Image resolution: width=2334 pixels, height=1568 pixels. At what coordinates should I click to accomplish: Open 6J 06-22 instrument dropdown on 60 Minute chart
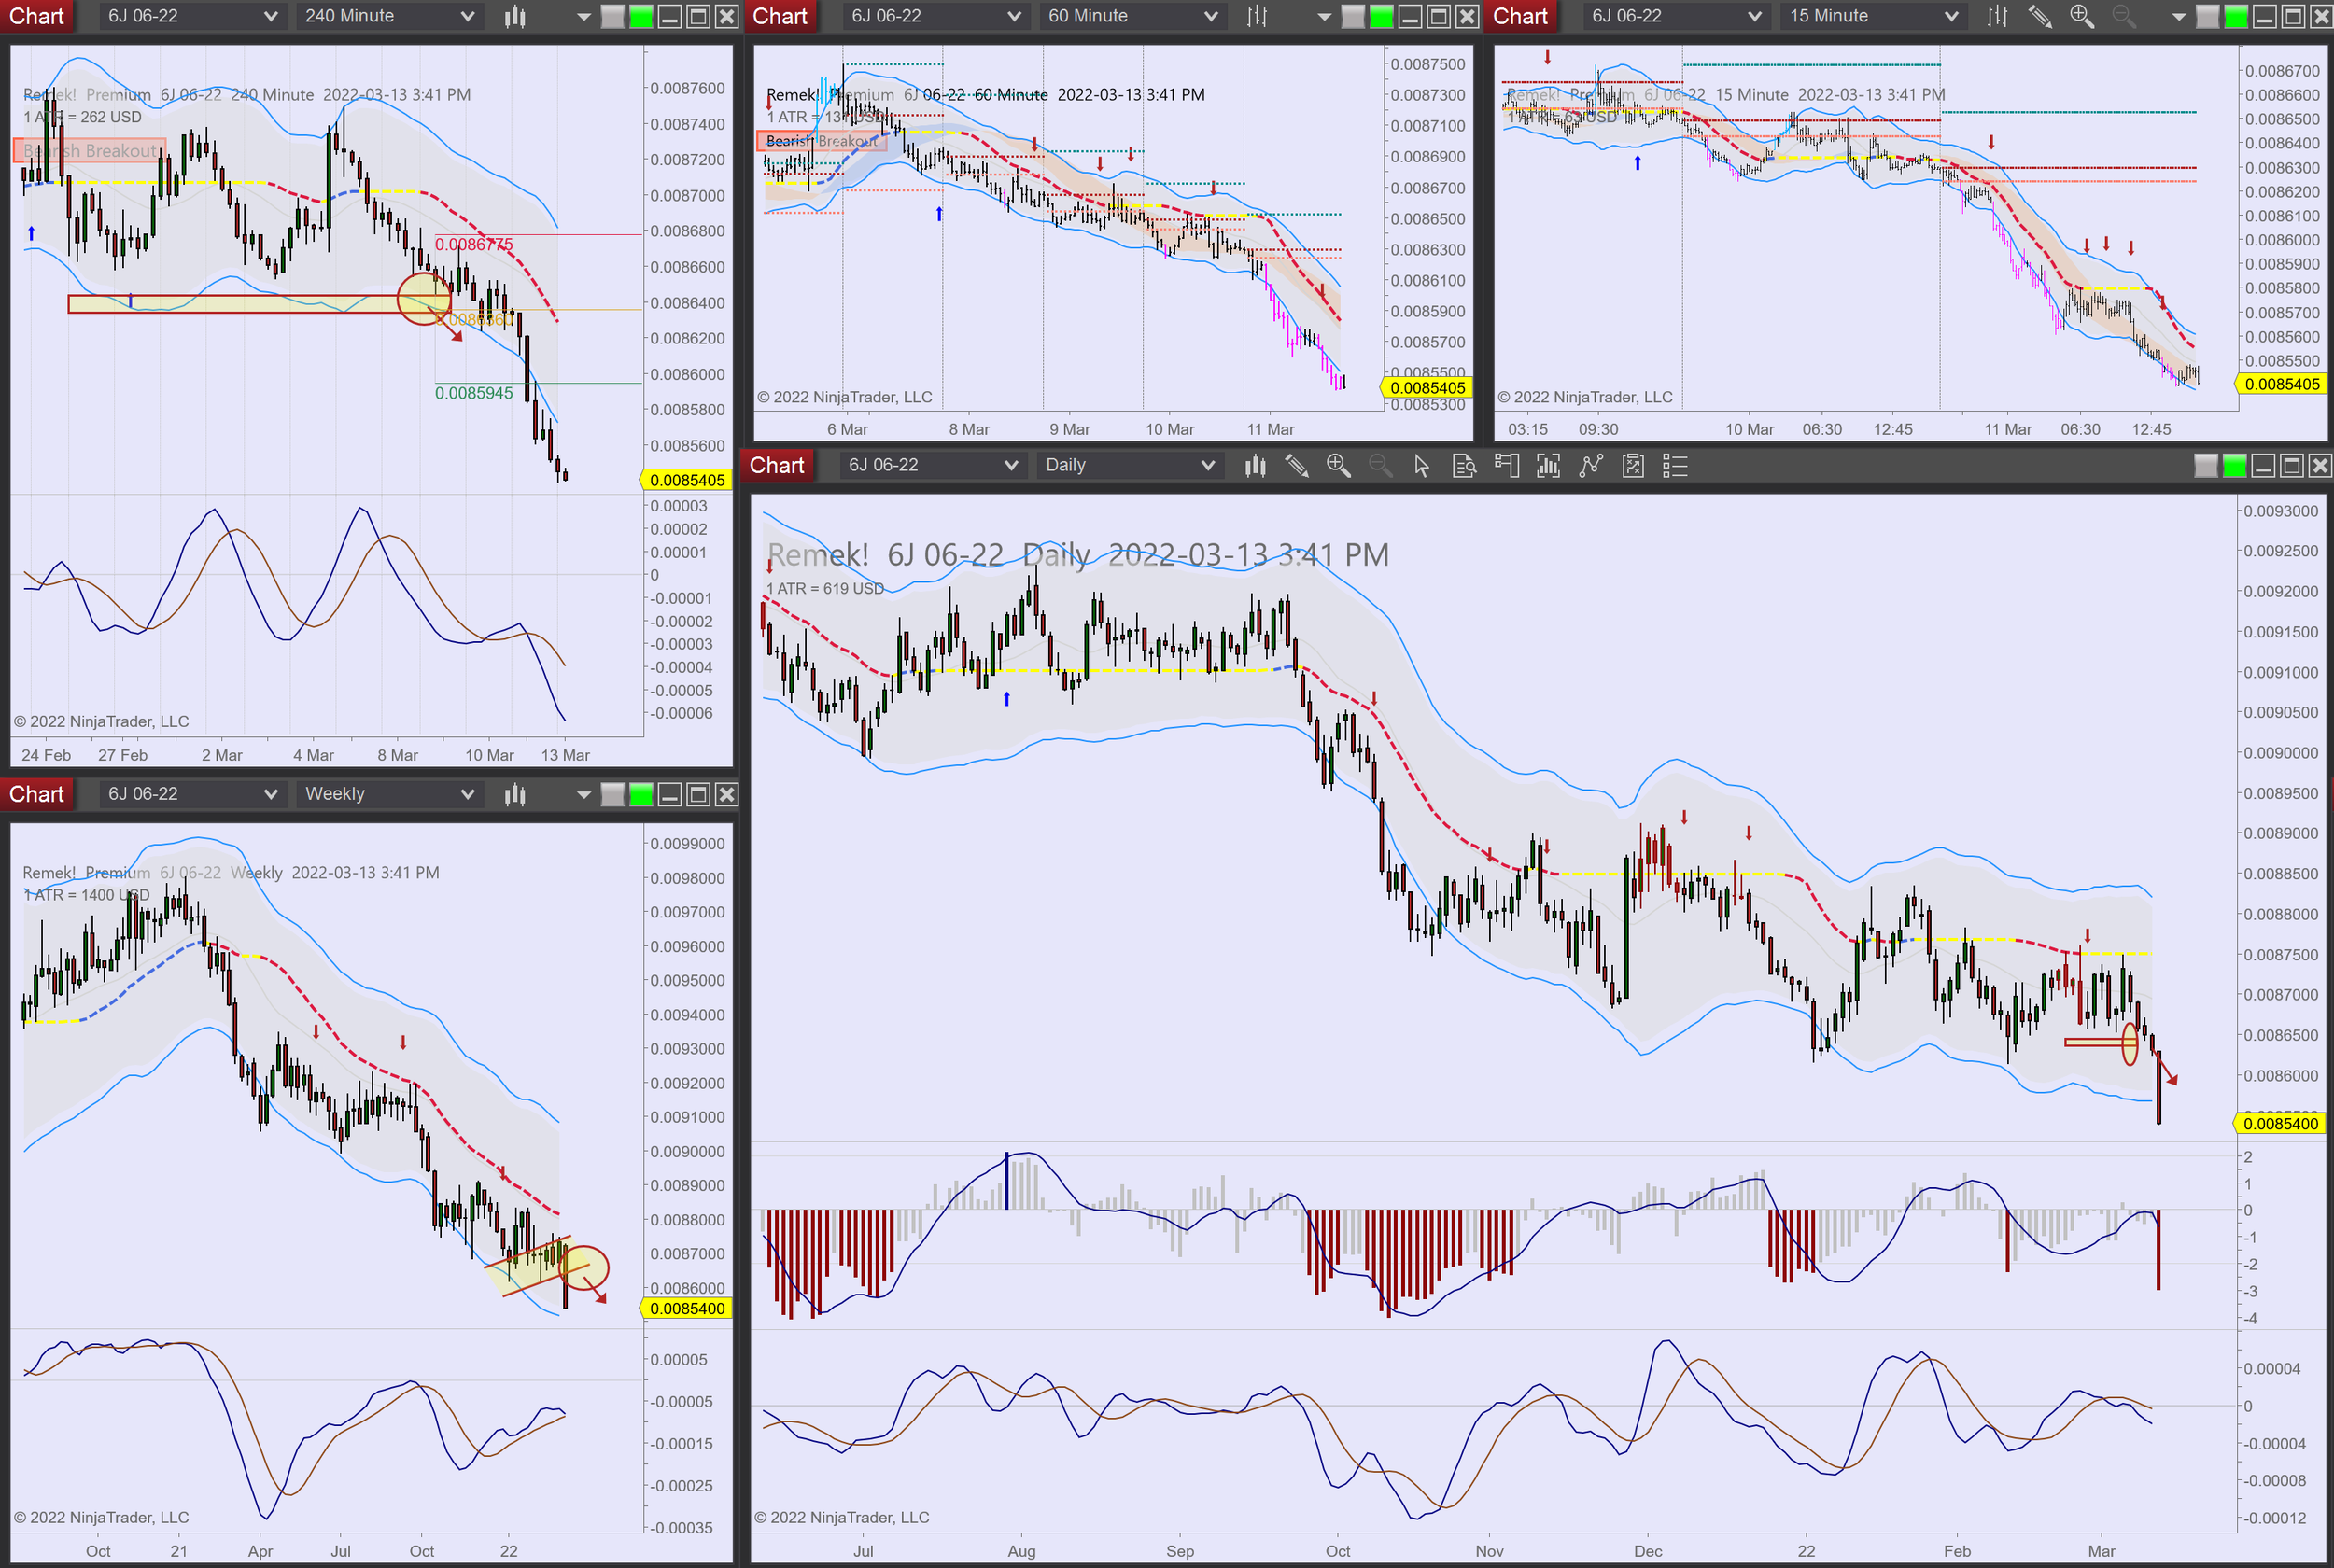pos(1014,16)
